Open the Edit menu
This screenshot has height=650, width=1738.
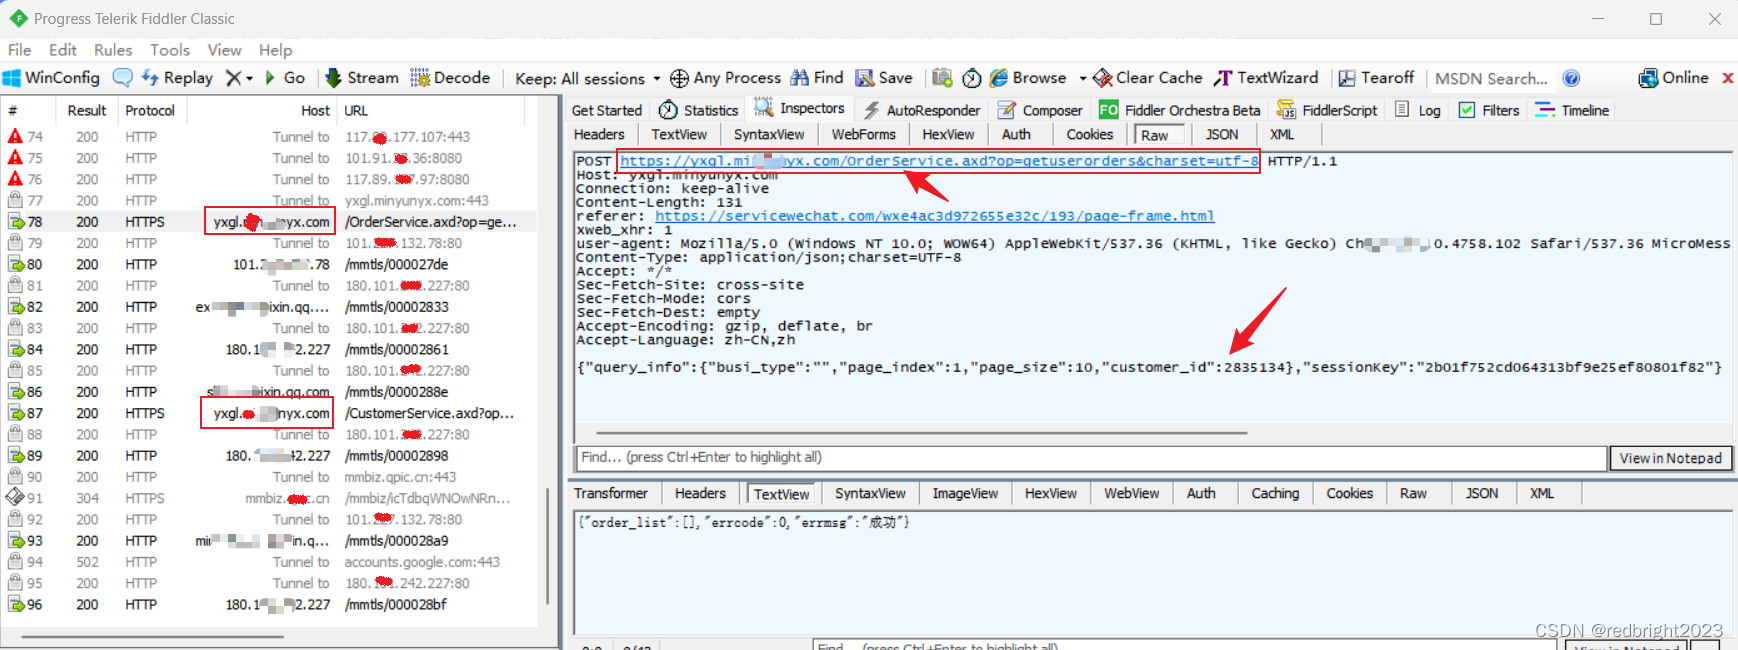63,50
